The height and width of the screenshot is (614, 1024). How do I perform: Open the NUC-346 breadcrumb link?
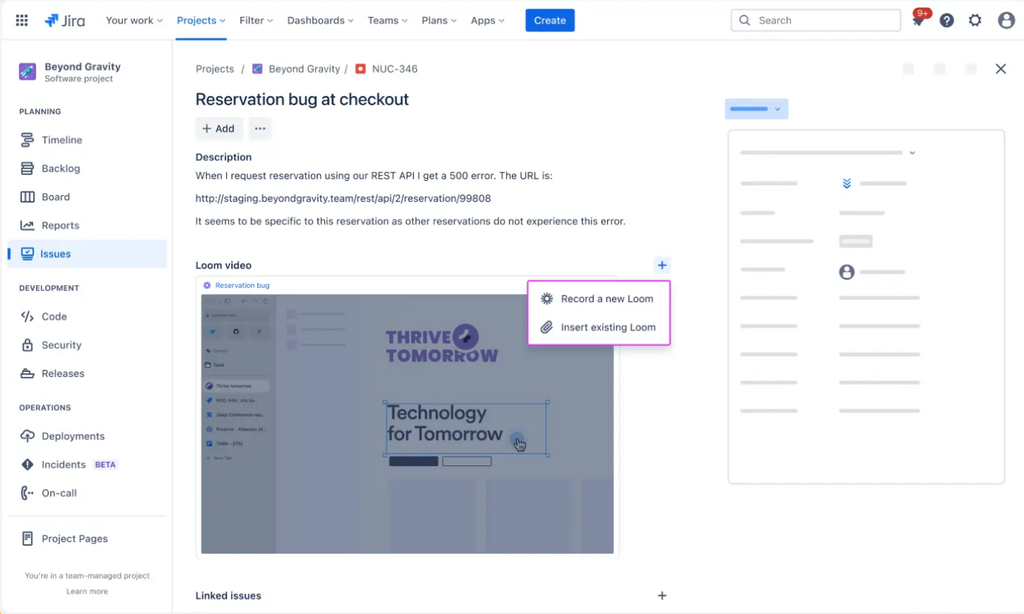(x=394, y=69)
